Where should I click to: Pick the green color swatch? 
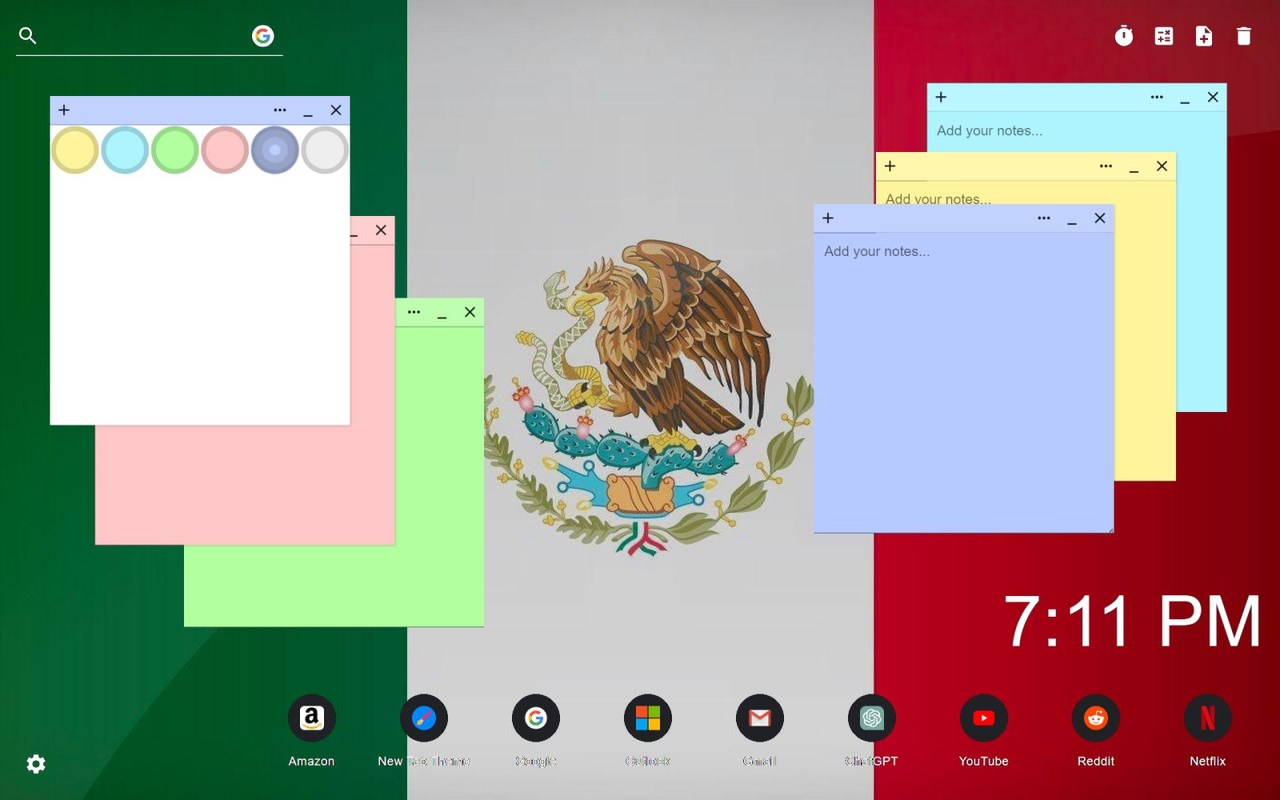tap(175, 150)
